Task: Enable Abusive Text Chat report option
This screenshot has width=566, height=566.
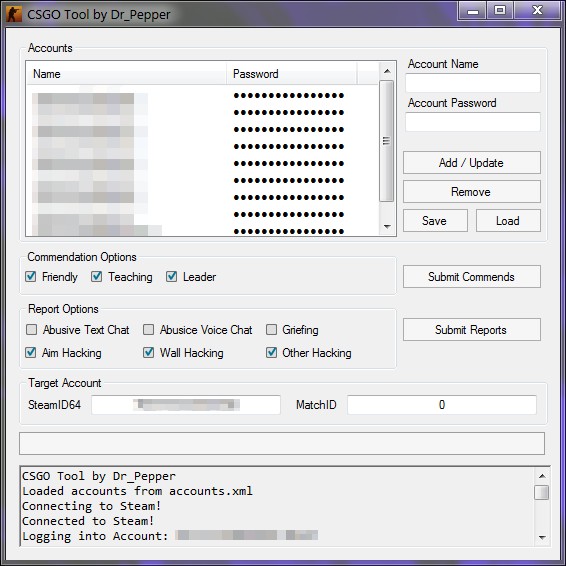Action: pos(31,330)
